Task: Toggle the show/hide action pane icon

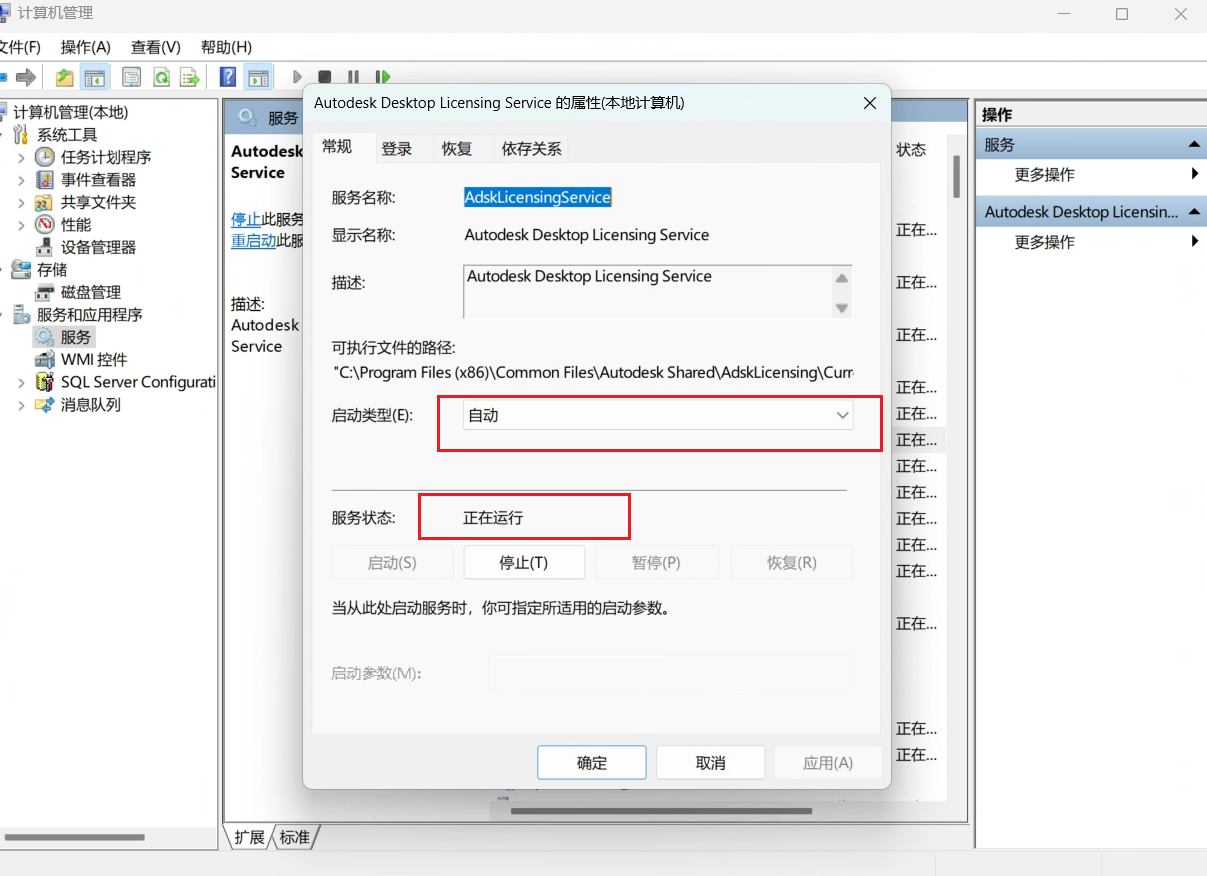Action: click(259, 77)
